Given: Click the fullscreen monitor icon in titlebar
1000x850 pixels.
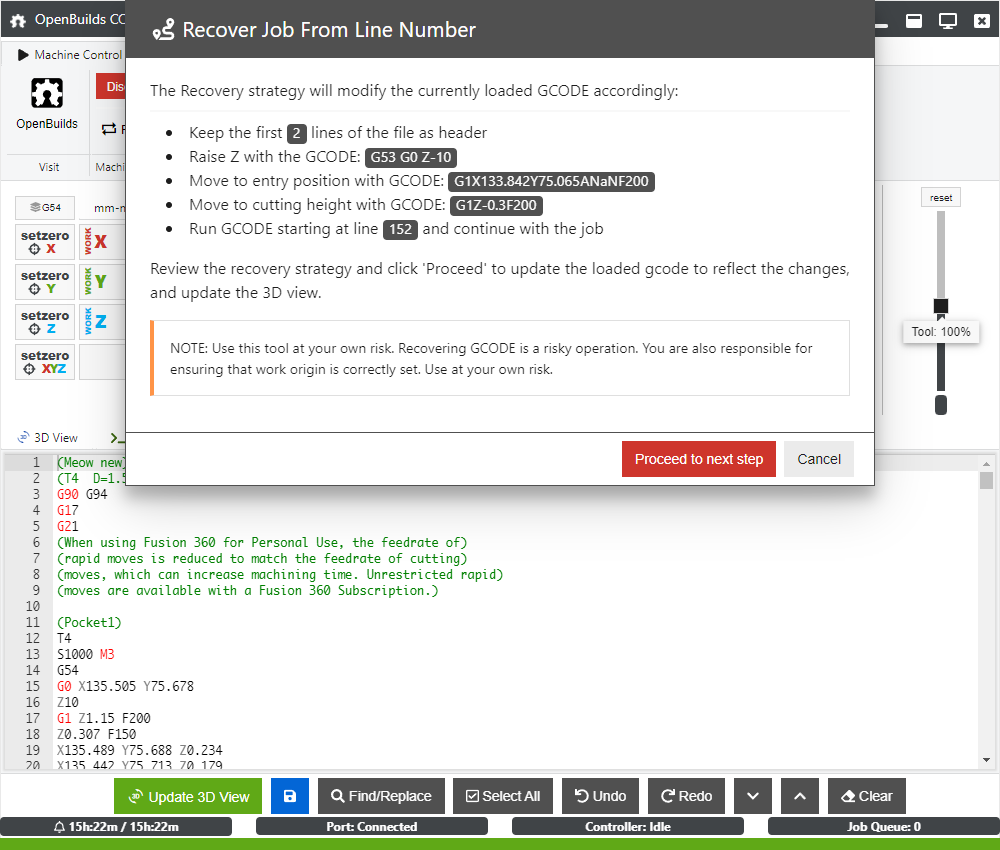Looking at the screenshot, I should coord(948,21).
